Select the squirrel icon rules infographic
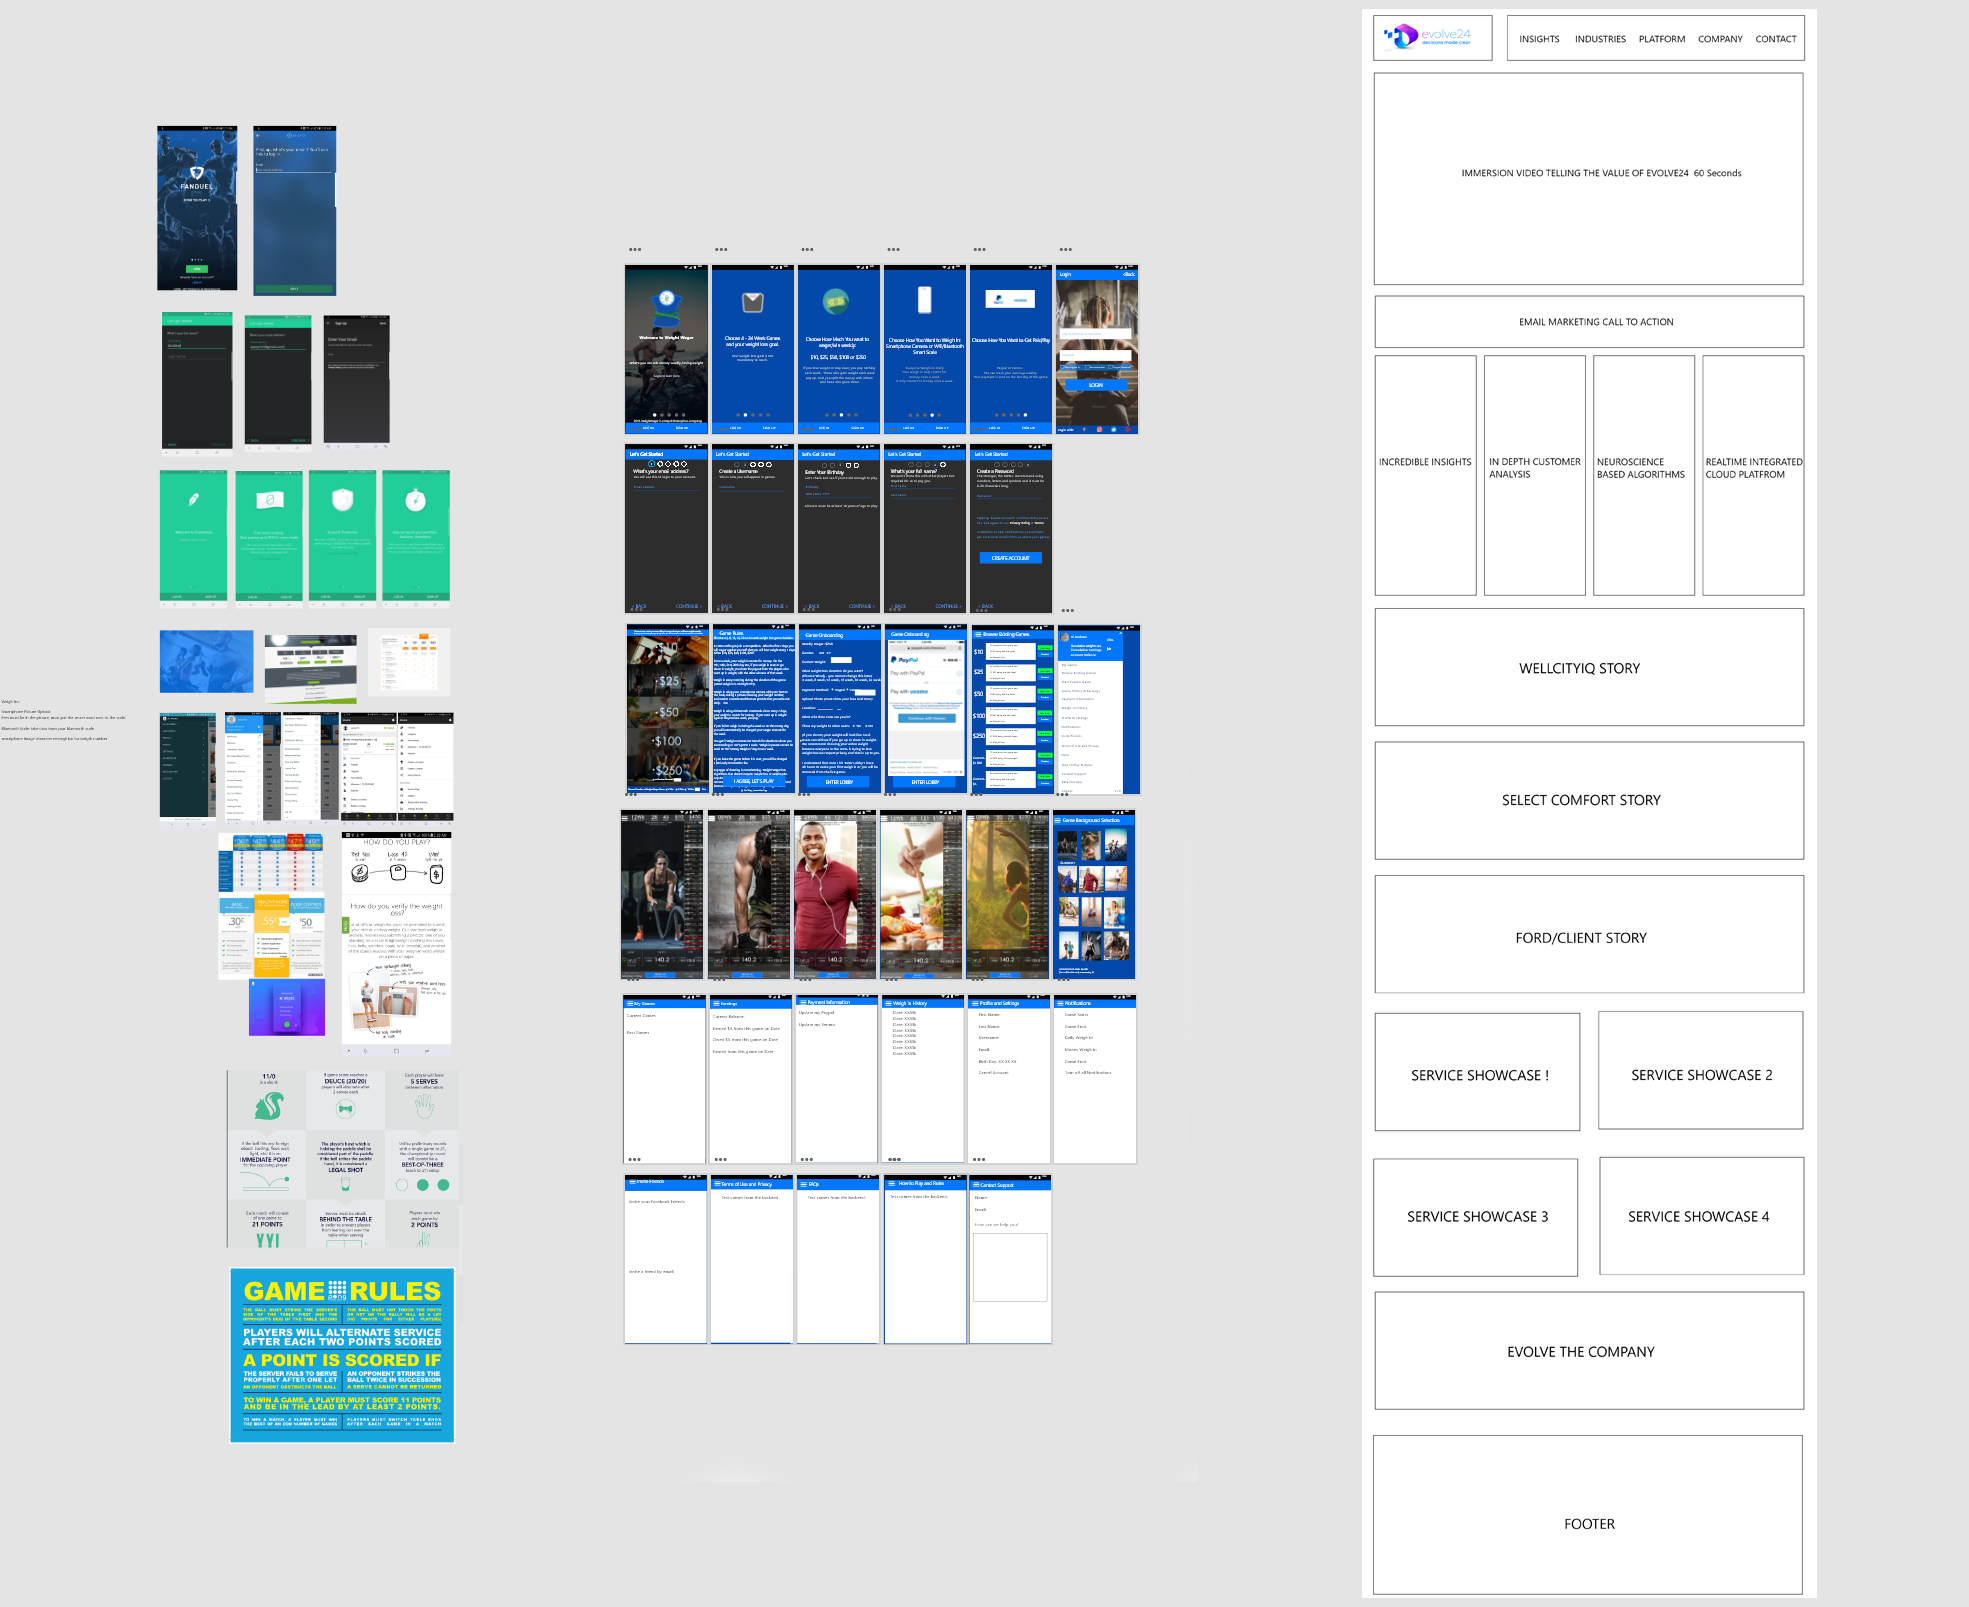 (x=343, y=1159)
